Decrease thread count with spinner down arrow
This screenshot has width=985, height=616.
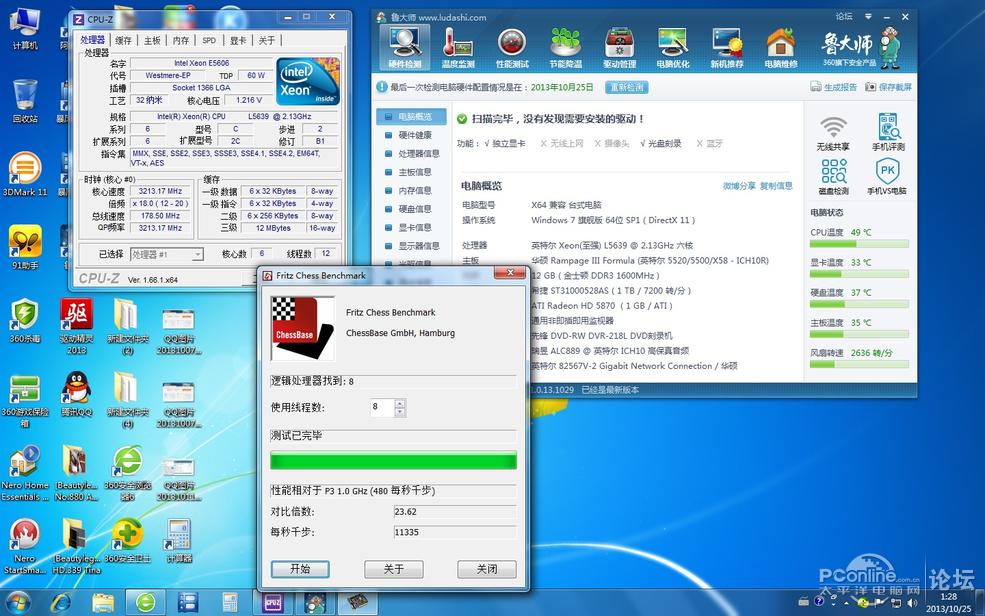pyautogui.click(x=400, y=413)
